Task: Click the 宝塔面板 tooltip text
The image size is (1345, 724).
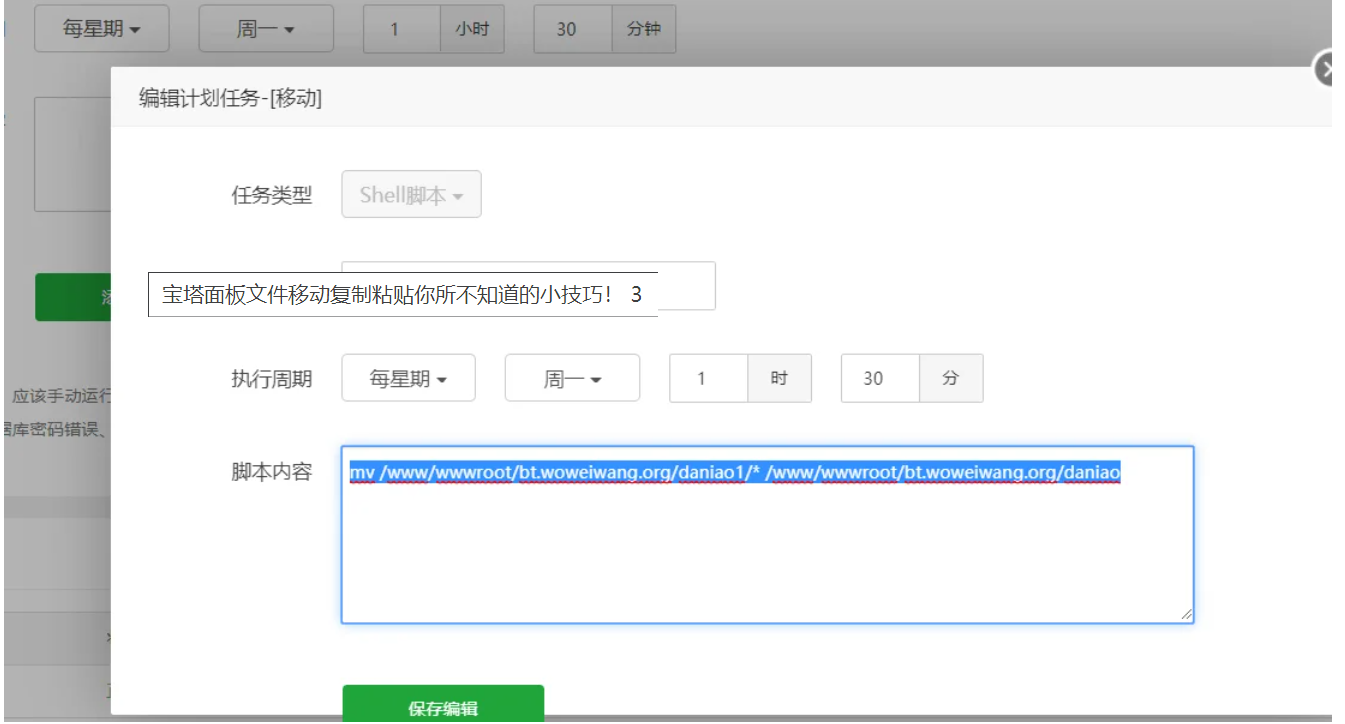Action: coord(400,296)
